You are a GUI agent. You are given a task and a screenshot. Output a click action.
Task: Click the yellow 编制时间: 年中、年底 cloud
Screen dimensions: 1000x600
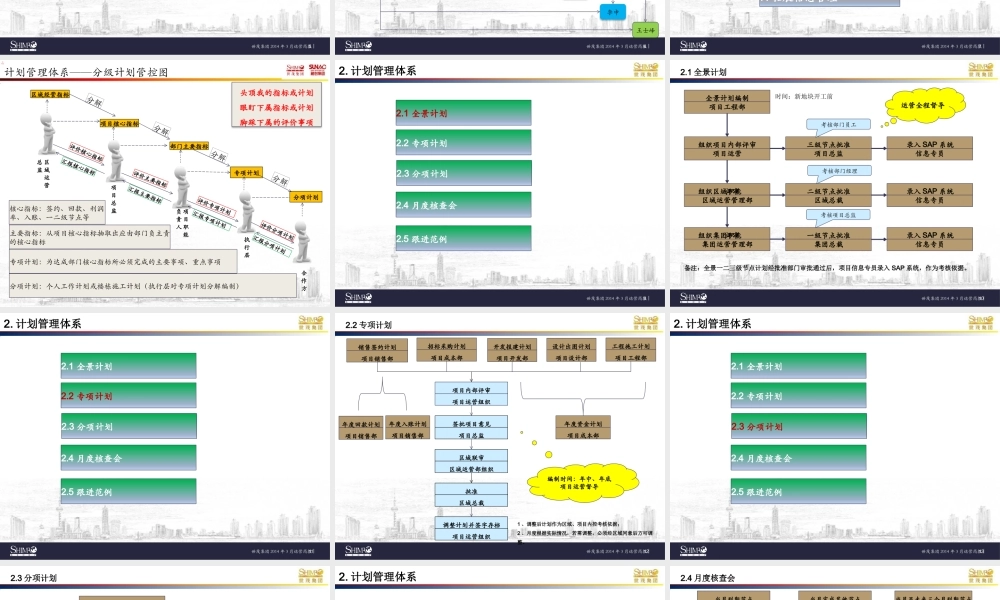pyautogui.click(x=582, y=482)
